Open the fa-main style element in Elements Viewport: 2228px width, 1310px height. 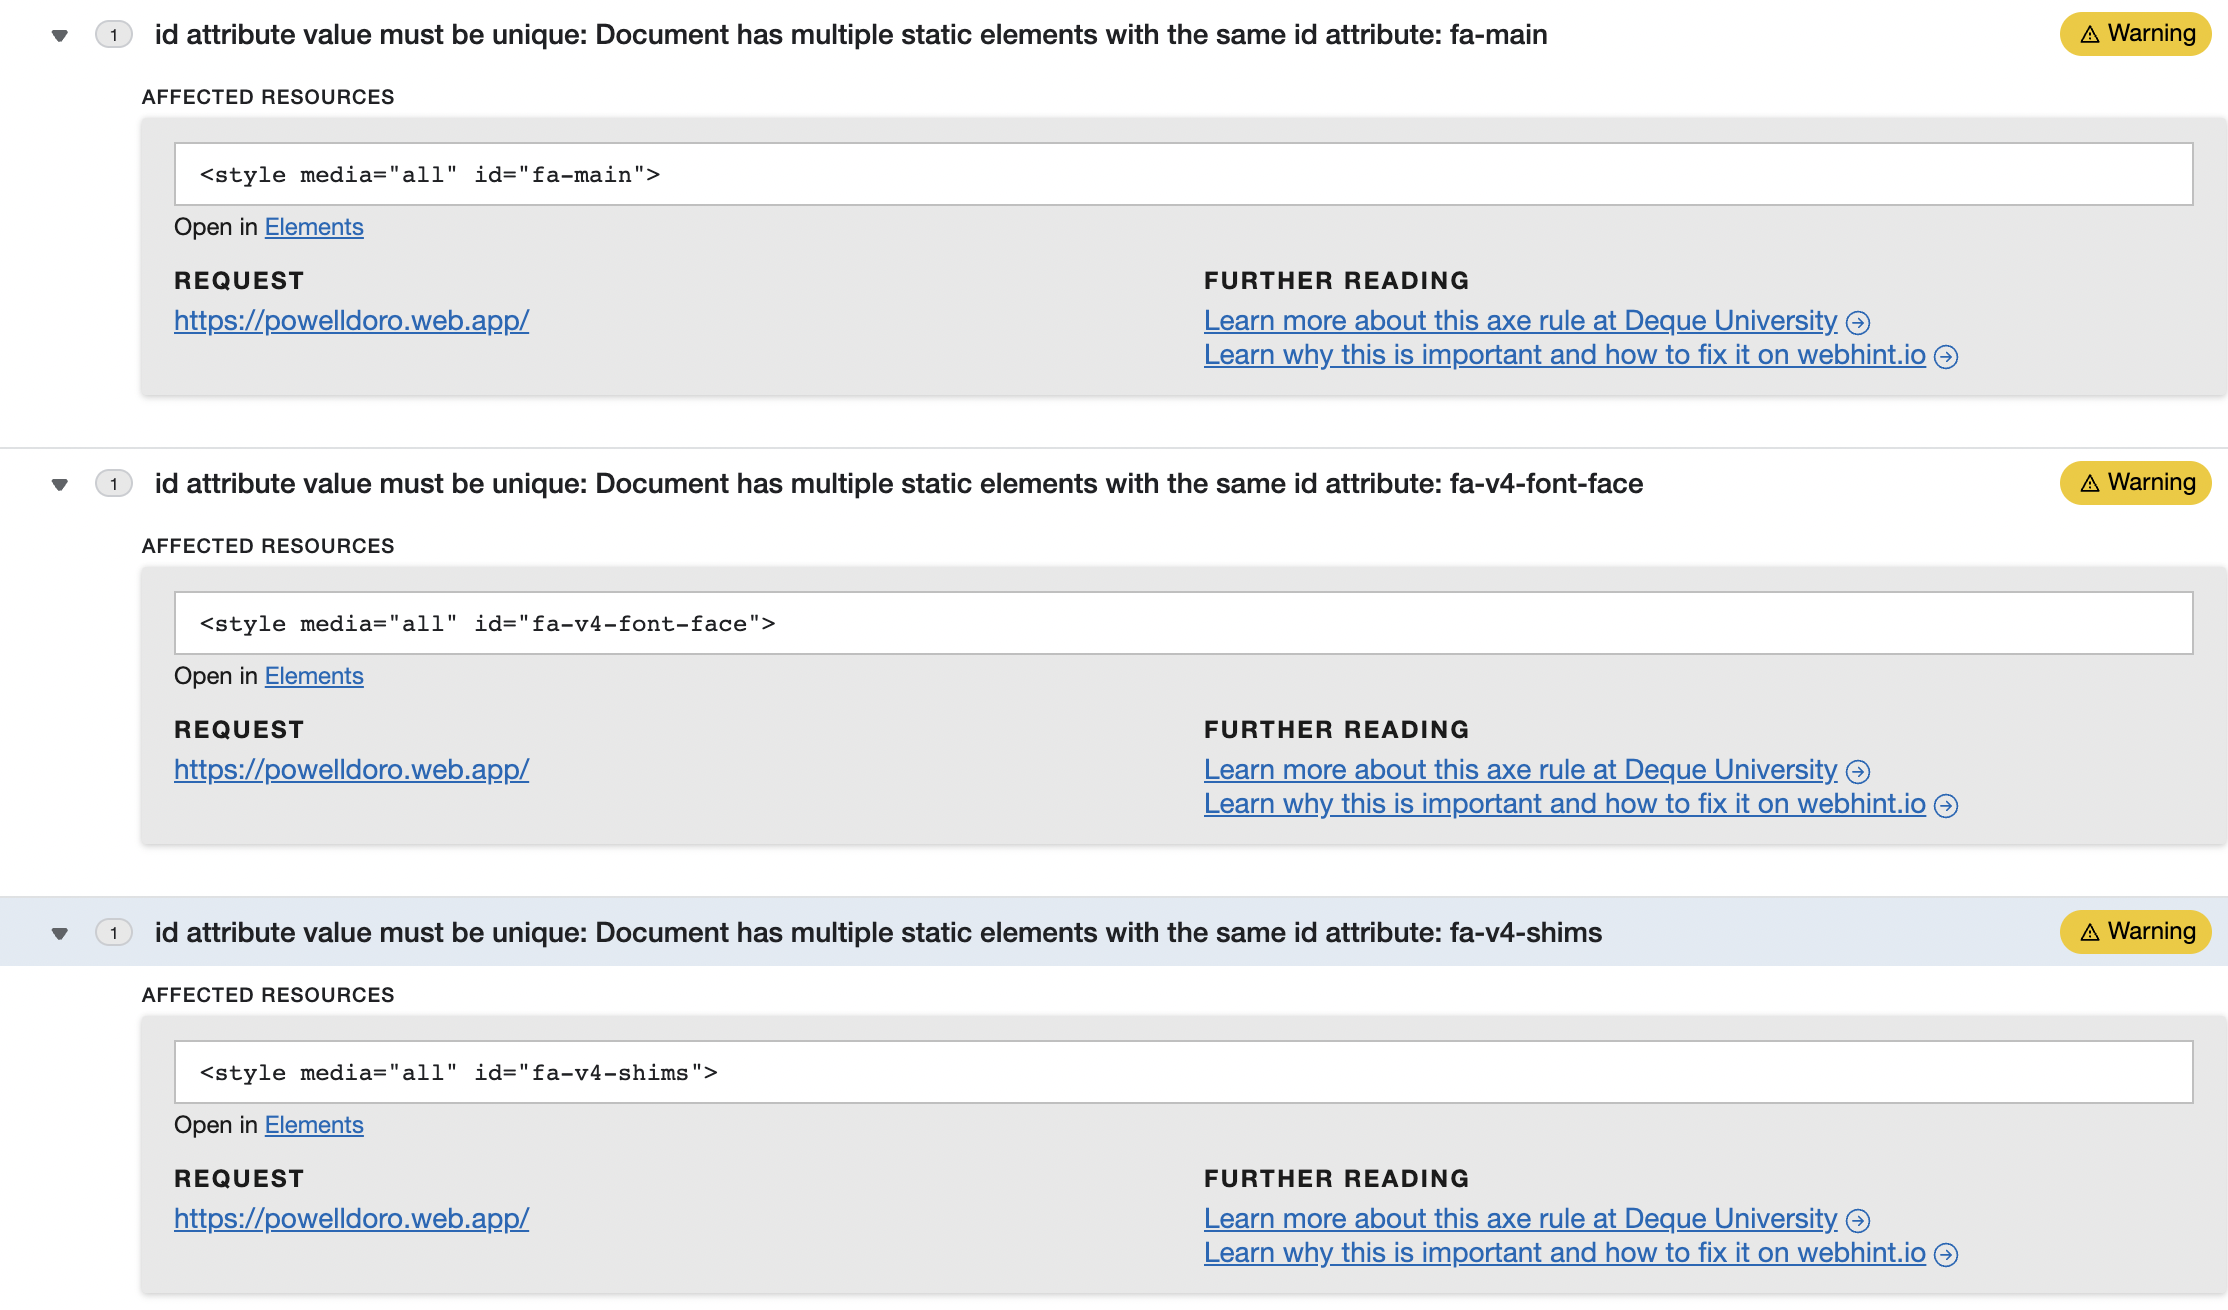point(313,227)
